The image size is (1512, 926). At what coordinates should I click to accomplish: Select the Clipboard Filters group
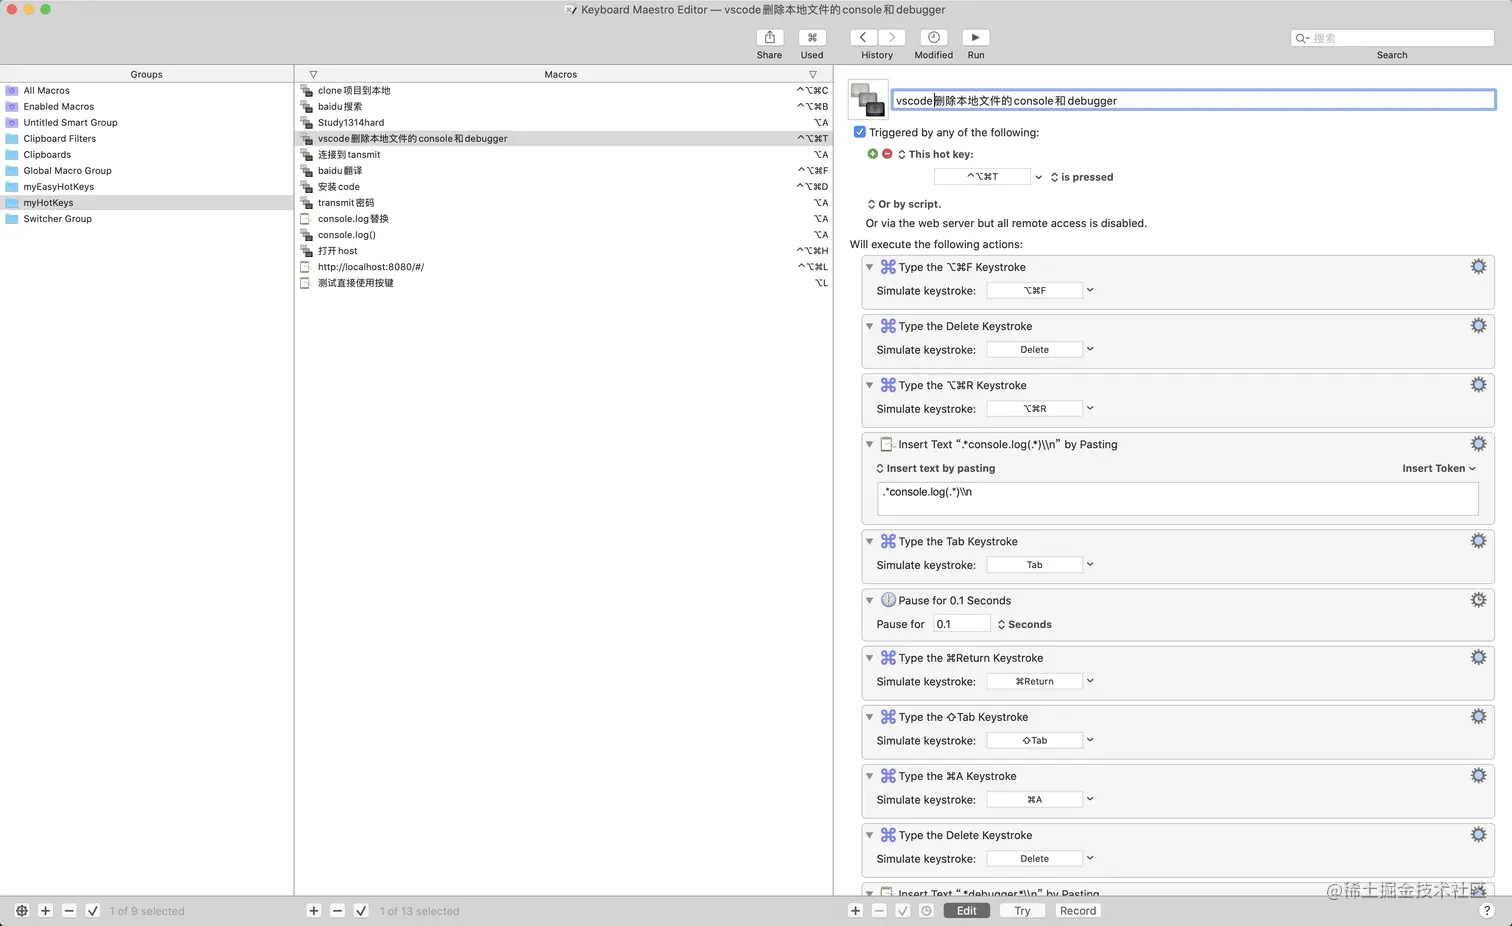coord(146,138)
